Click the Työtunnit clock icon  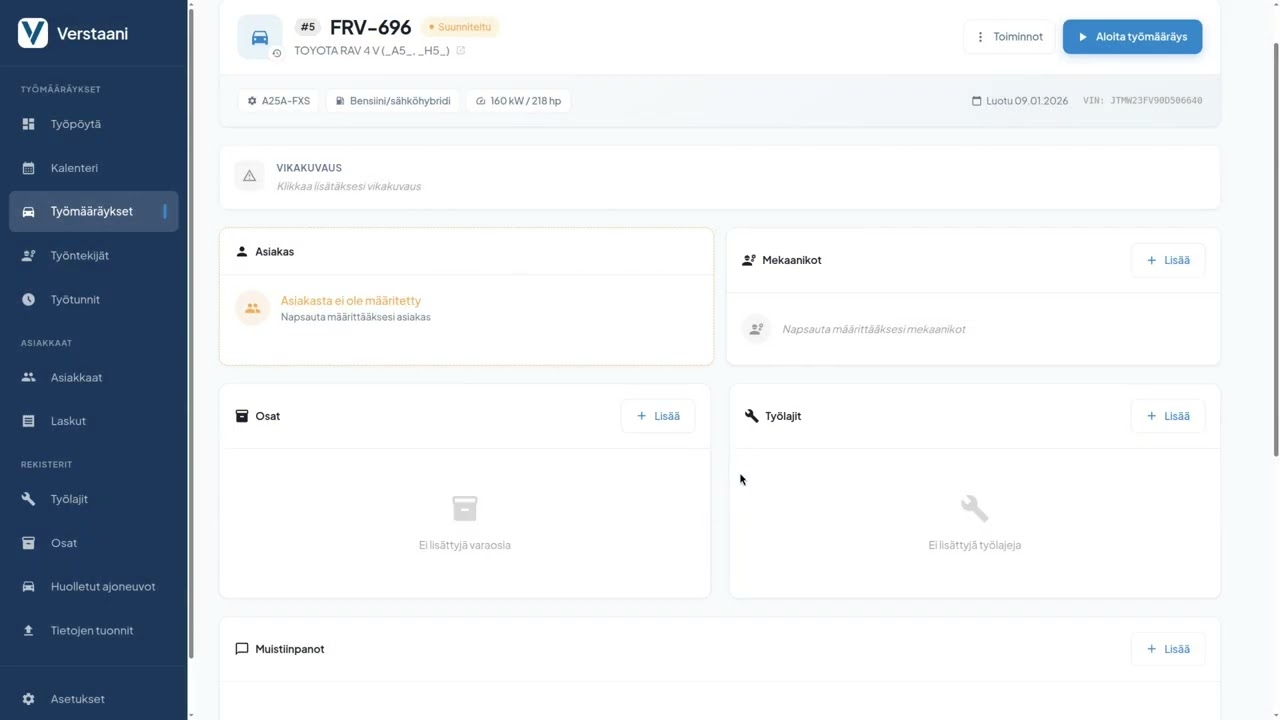pos(29,299)
